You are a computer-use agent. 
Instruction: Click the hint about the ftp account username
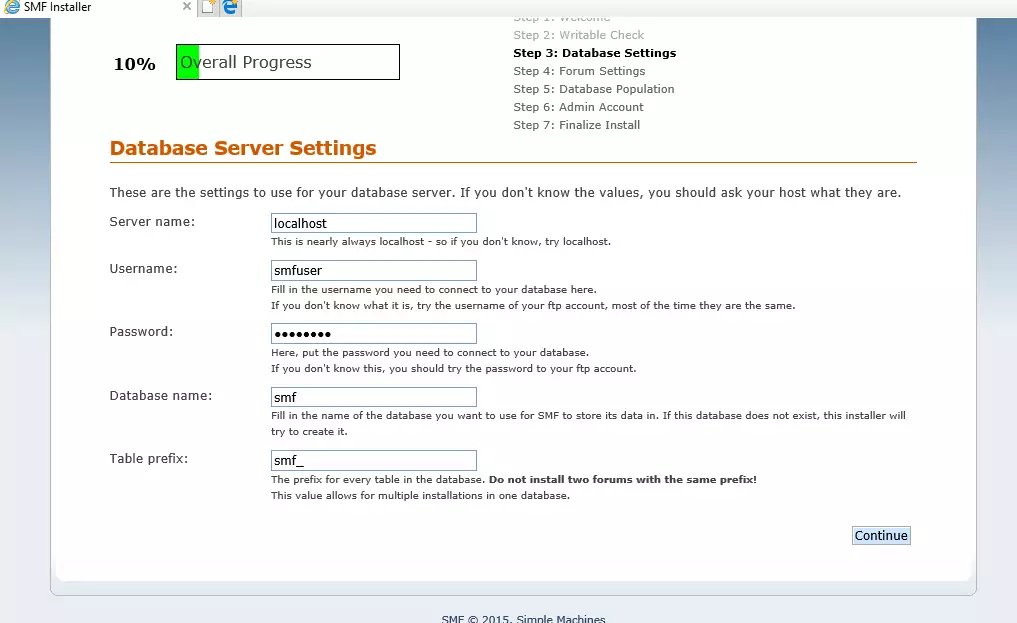coord(533,305)
